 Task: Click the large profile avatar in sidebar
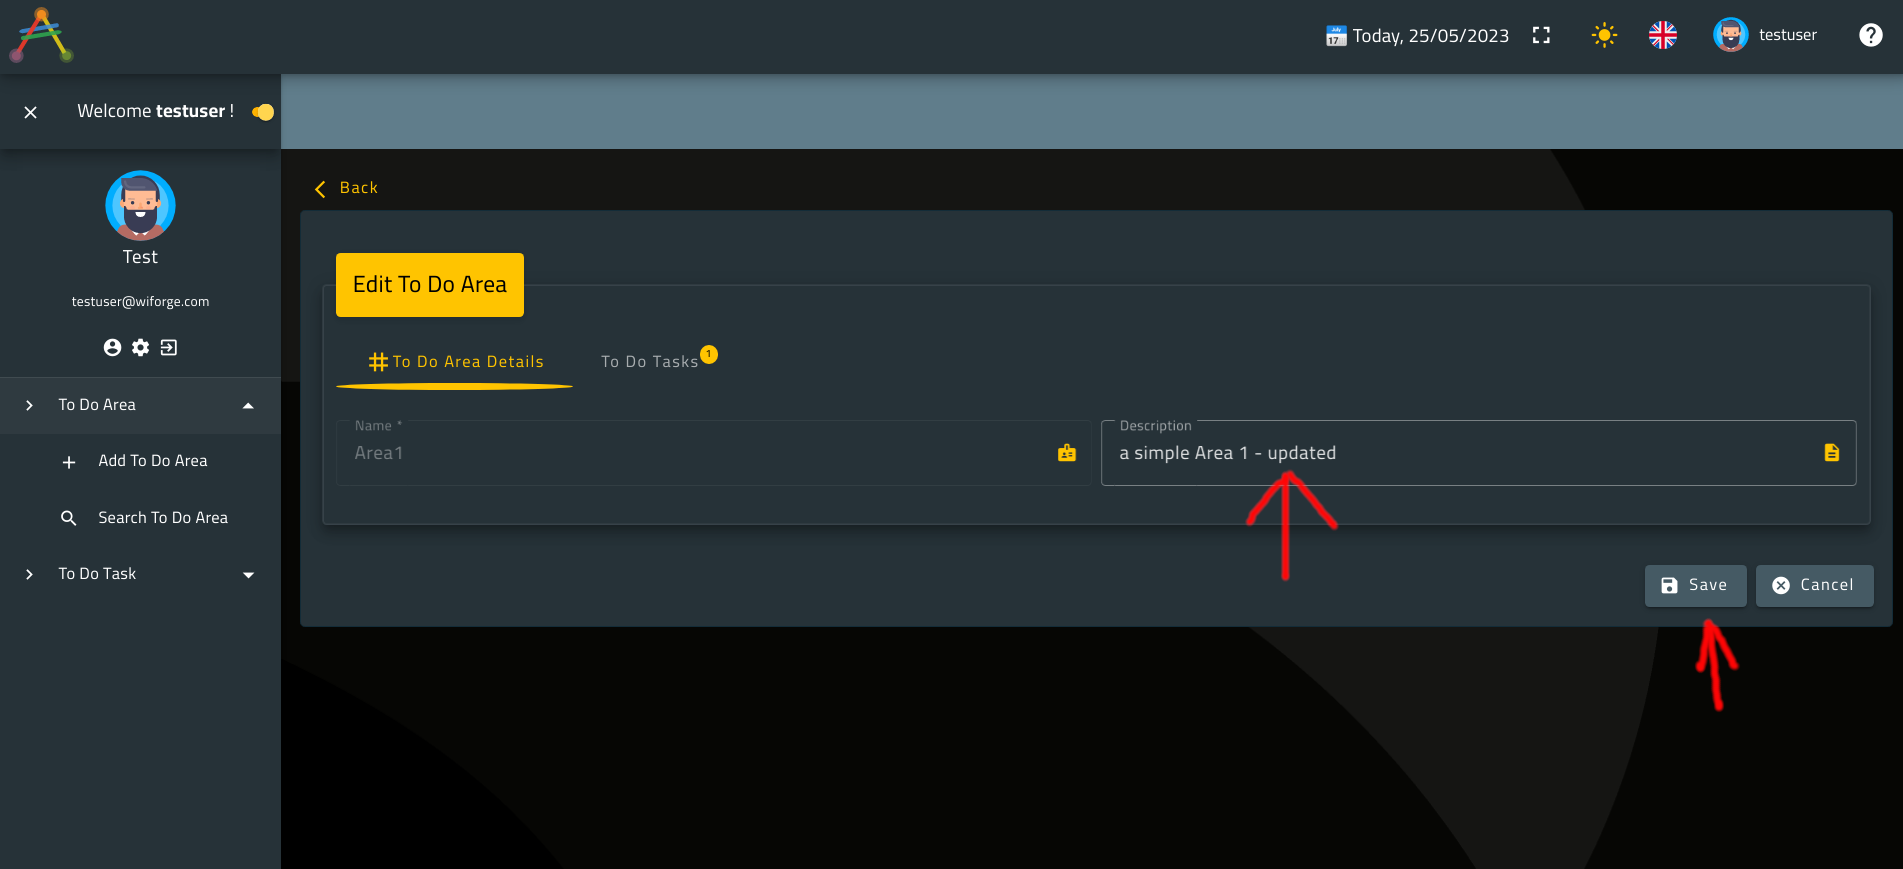(140, 205)
